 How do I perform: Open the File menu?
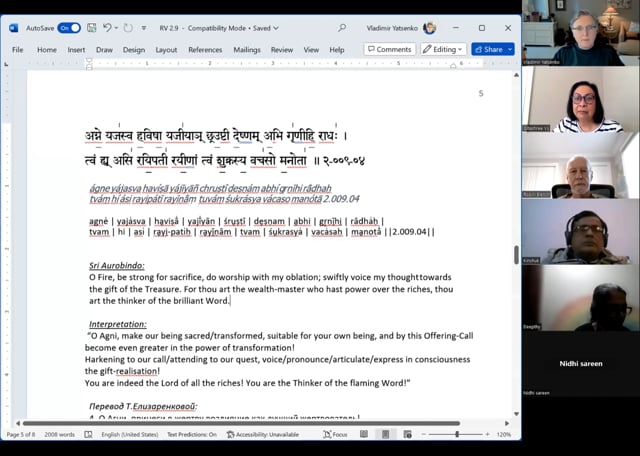tap(18, 49)
